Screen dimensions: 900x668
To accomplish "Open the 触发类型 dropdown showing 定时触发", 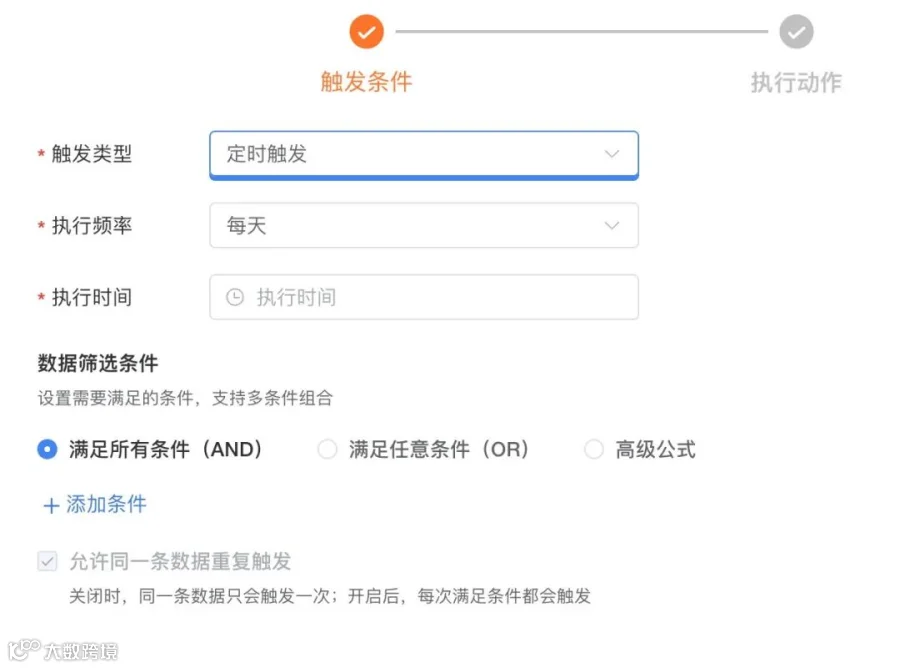I will tap(424, 154).
